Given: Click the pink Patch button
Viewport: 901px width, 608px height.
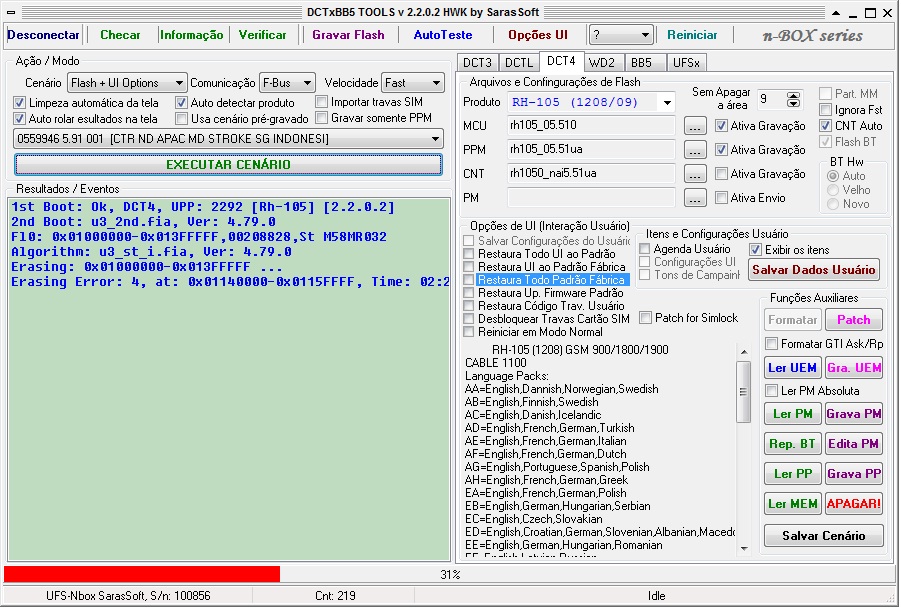Looking at the screenshot, I should (x=853, y=320).
